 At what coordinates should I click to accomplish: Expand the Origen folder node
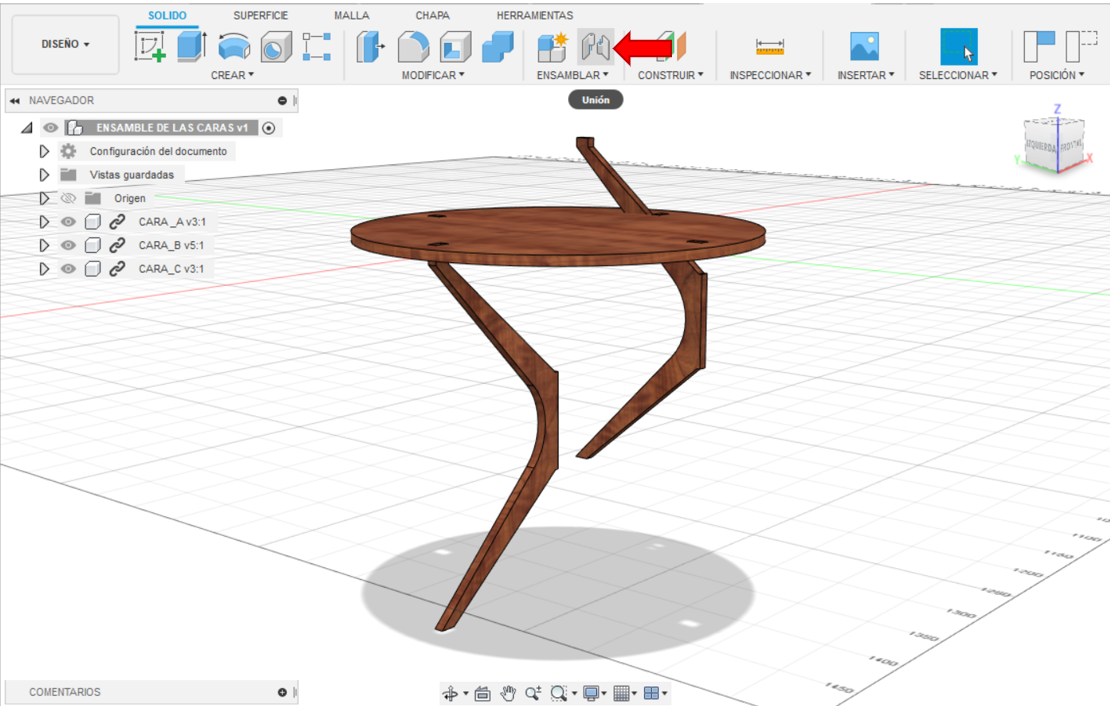tap(44, 198)
